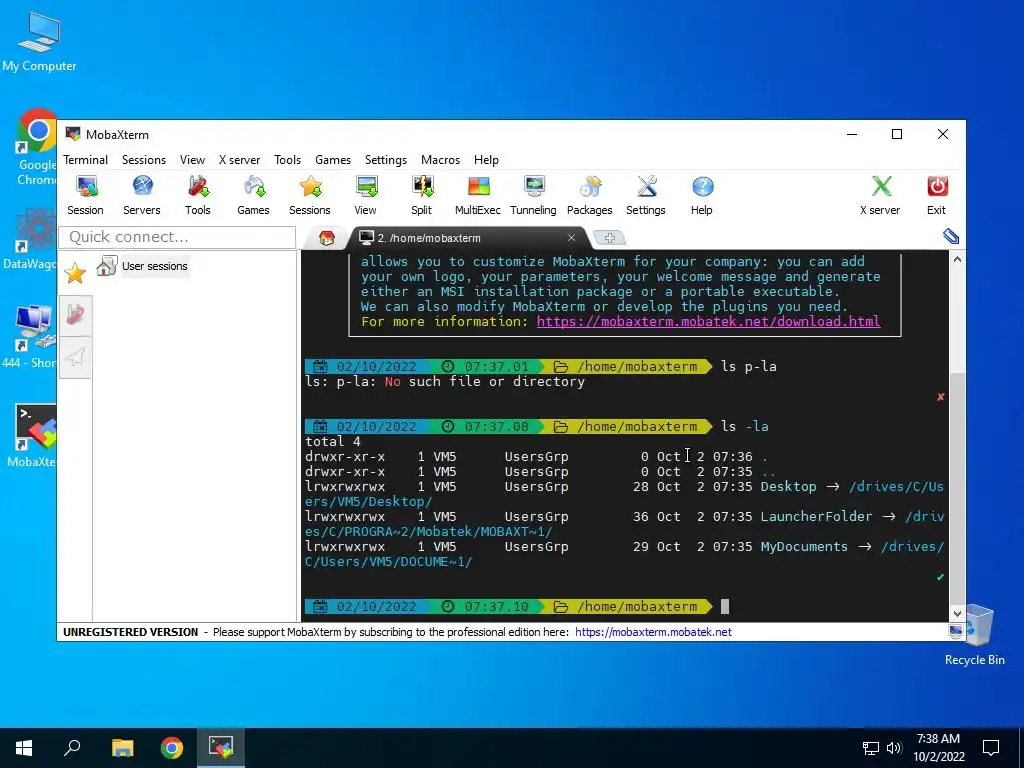
Task: Open the Session toolbar button
Action: (x=86, y=195)
